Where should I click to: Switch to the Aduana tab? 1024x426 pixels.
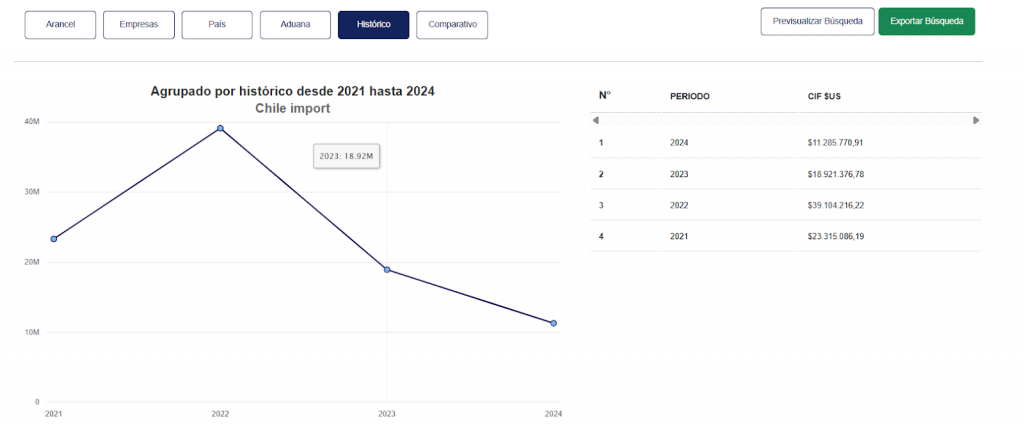(x=295, y=25)
